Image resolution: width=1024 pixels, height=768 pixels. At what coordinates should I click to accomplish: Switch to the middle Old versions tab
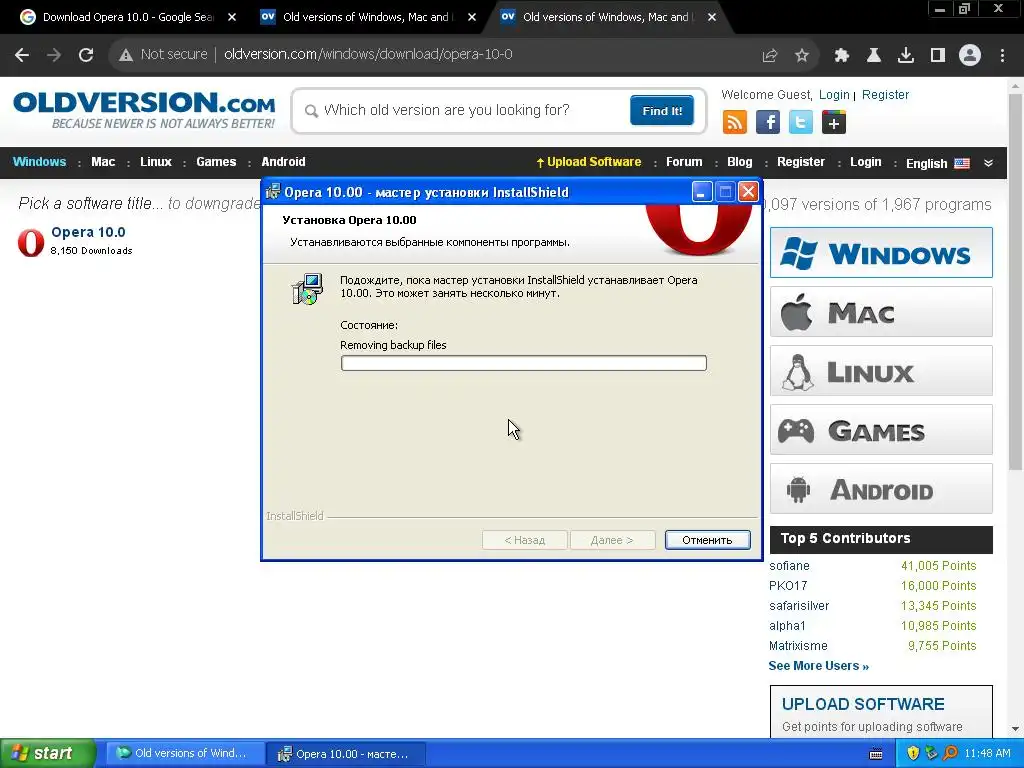point(368,17)
